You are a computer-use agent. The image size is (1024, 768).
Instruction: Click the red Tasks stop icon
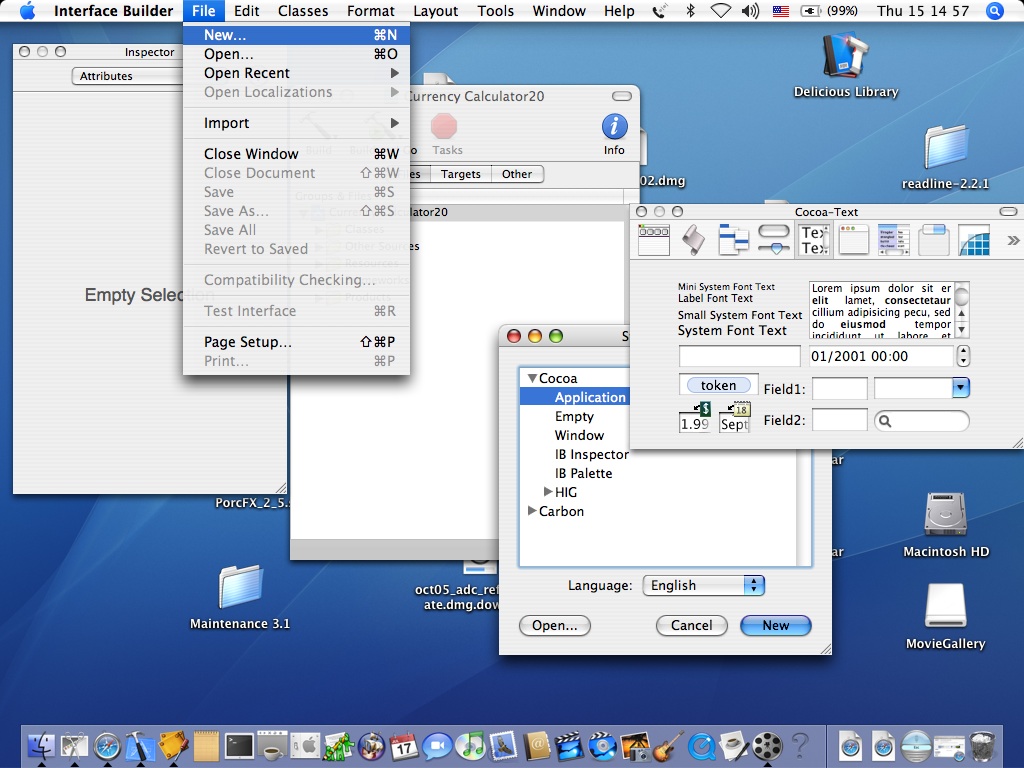(x=444, y=126)
